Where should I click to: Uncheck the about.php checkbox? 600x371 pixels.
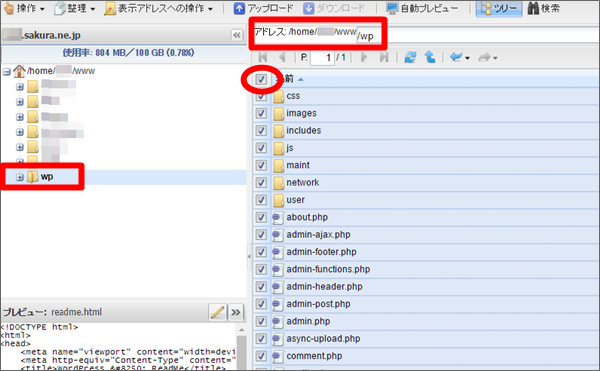(261, 217)
